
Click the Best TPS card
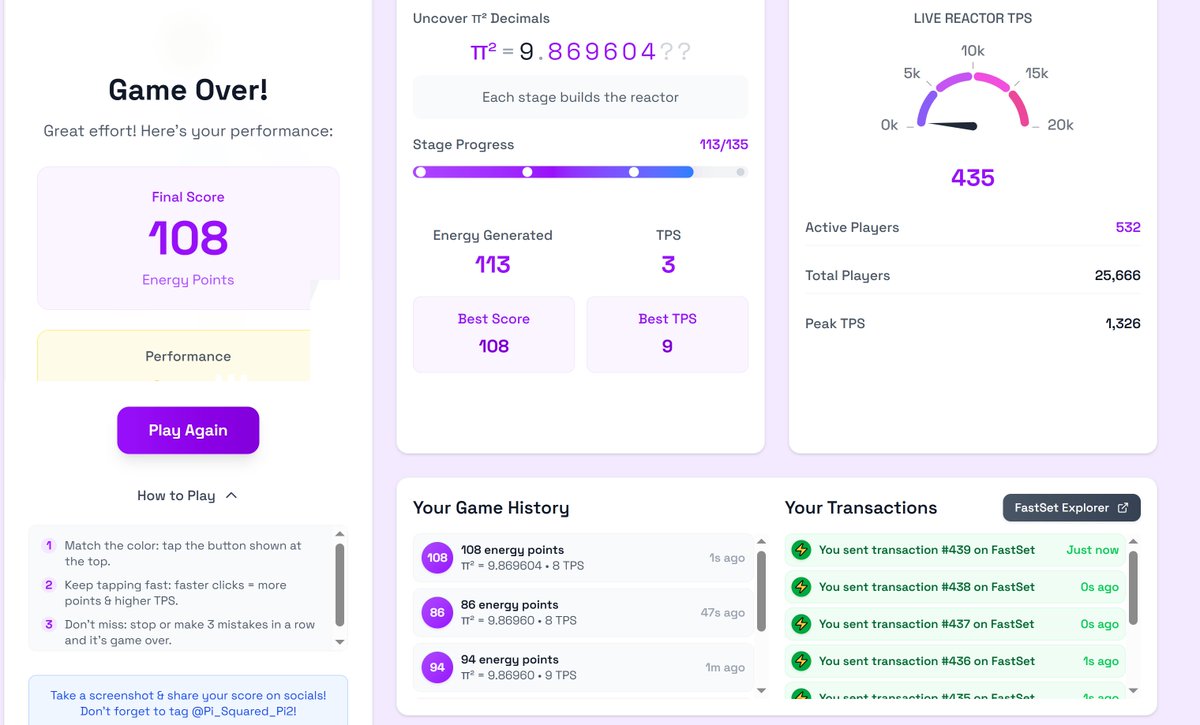(667, 334)
